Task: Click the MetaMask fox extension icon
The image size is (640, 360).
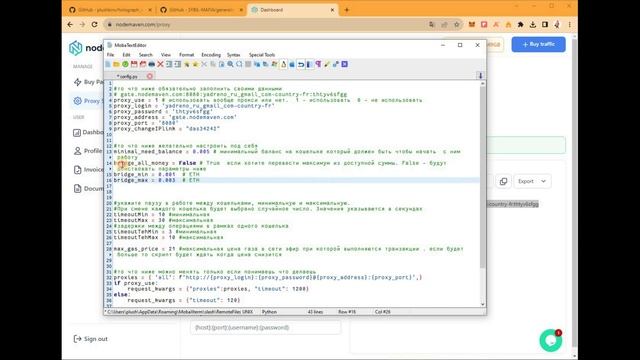Action: point(472,24)
